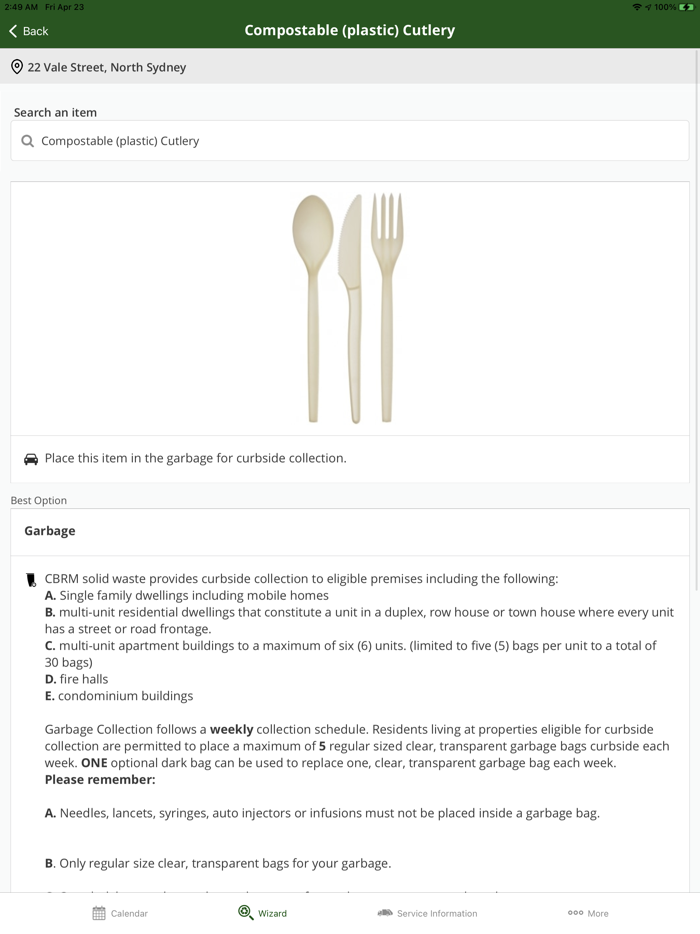Image resolution: width=700 pixels, height=934 pixels.
Task: Open the Calendar tab
Action: pyautogui.click(x=120, y=913)
